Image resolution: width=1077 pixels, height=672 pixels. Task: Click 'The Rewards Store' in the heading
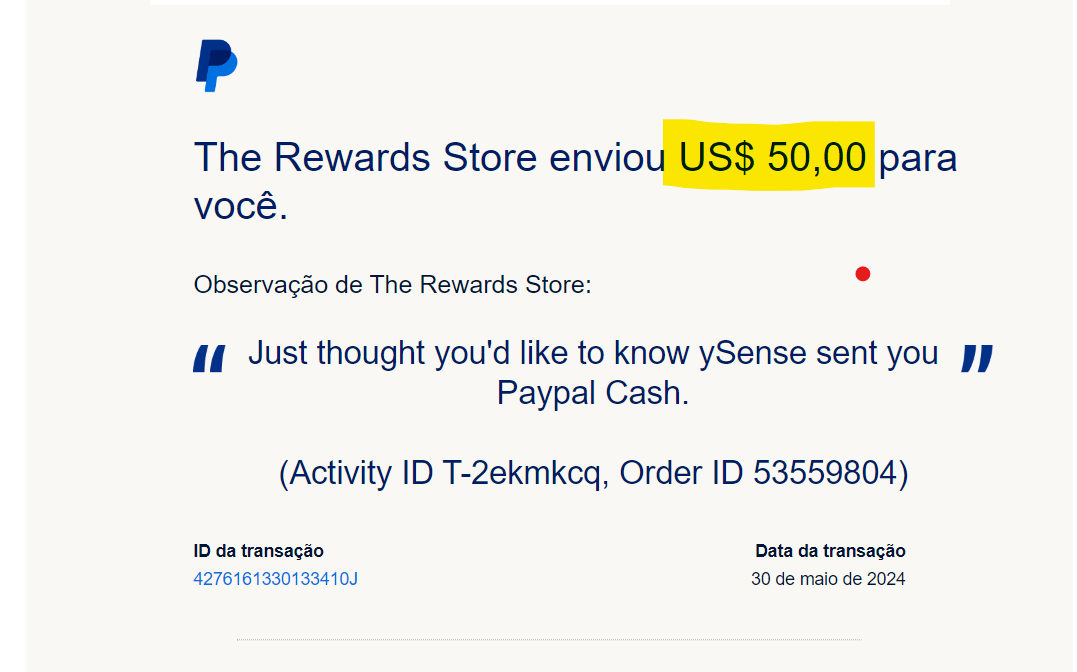[365, 157]
